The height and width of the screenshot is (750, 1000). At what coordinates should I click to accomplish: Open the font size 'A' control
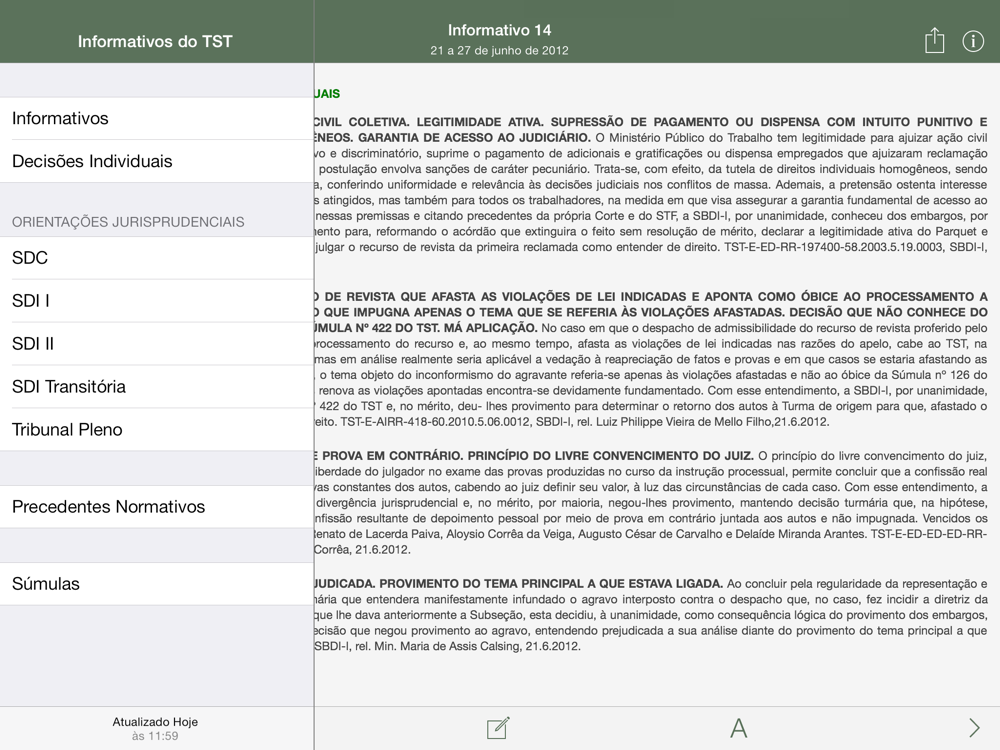[739, 728]
